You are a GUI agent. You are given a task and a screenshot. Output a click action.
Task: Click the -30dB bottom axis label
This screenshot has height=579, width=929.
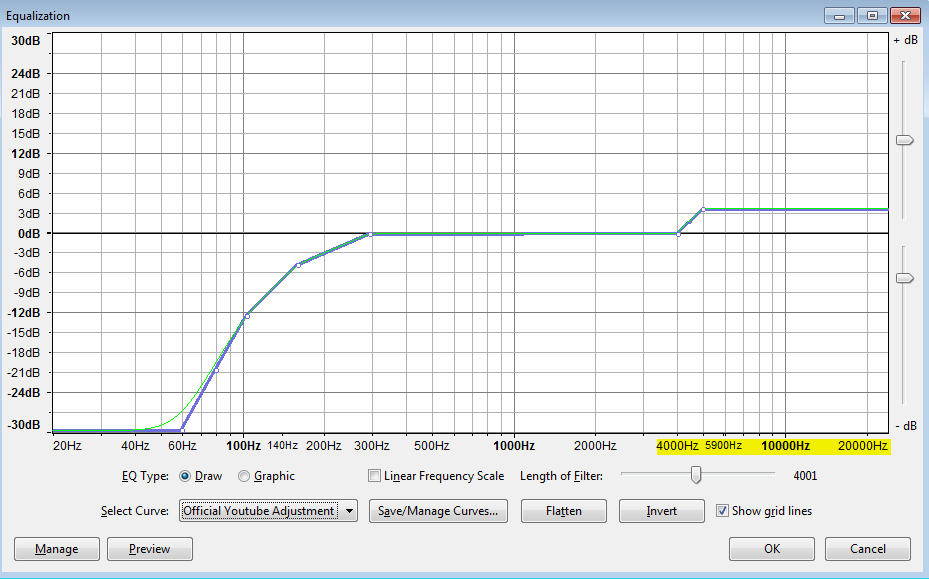(24, 425)
